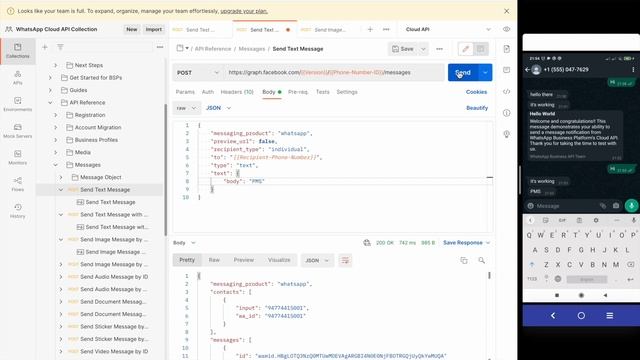
Task: Open the response JSON format dropdown
Action: point(317,260)
